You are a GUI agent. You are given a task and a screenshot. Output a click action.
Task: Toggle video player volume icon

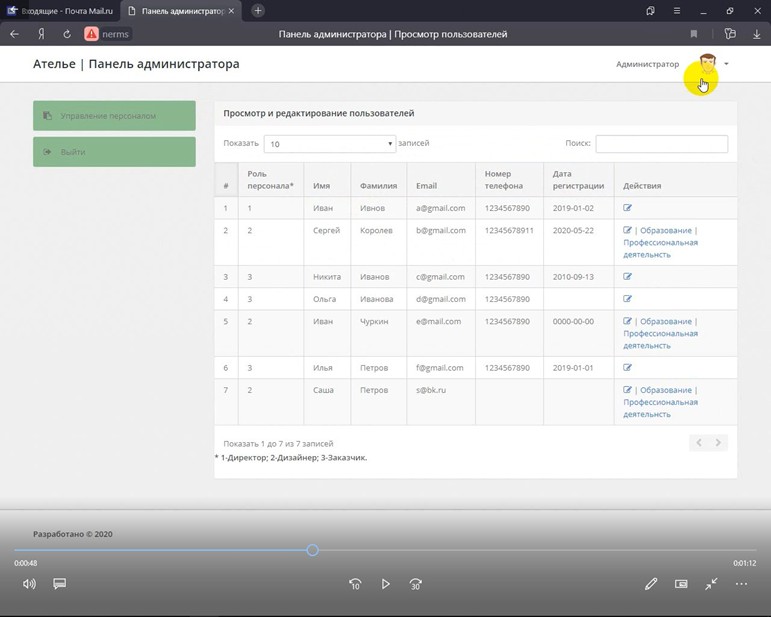point(29,584)
